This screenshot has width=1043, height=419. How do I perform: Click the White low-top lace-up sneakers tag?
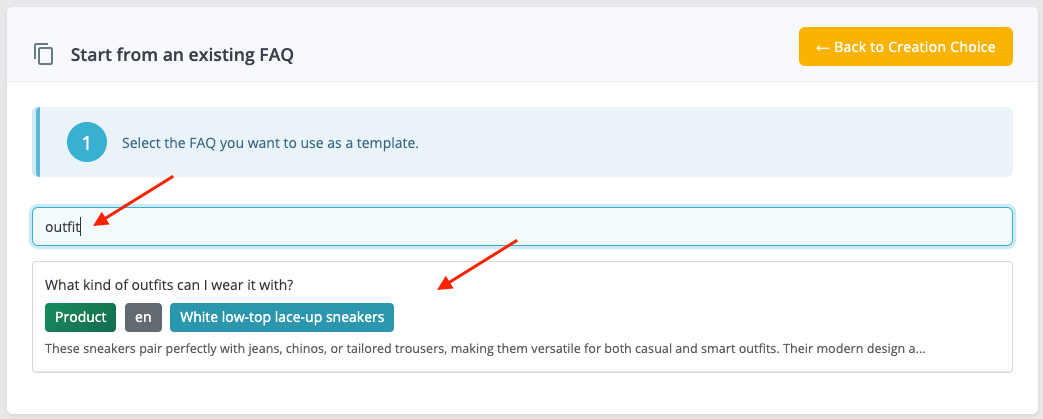click(x=281, y=317)
